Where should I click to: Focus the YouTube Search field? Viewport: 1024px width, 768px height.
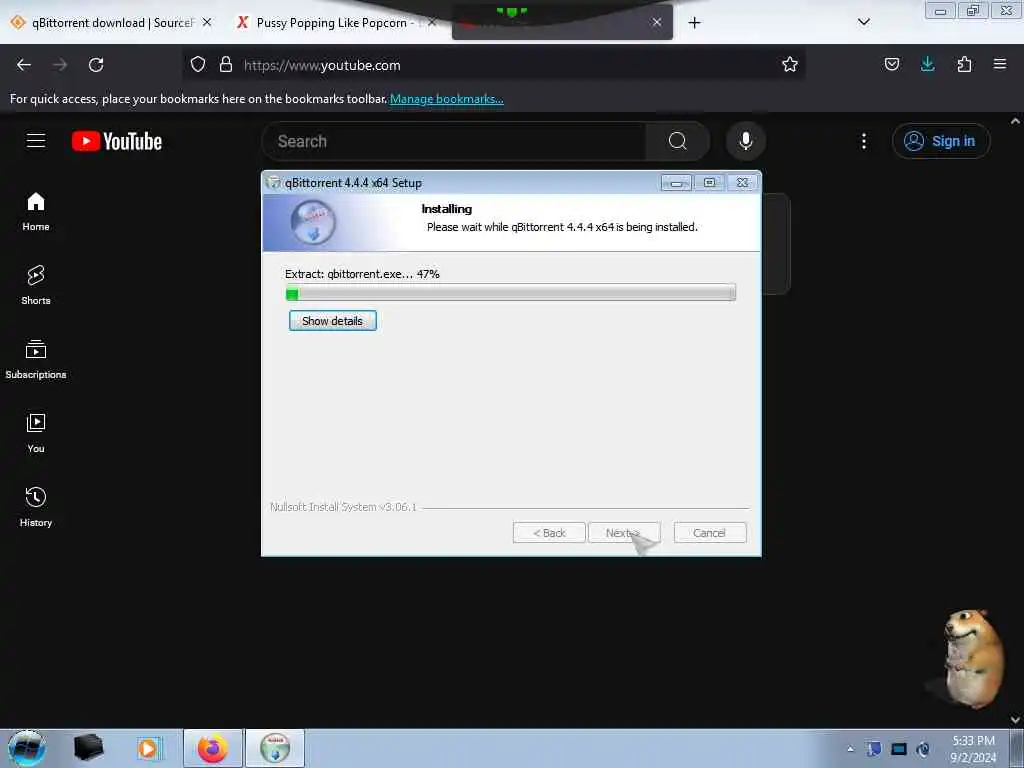[454, 141]
